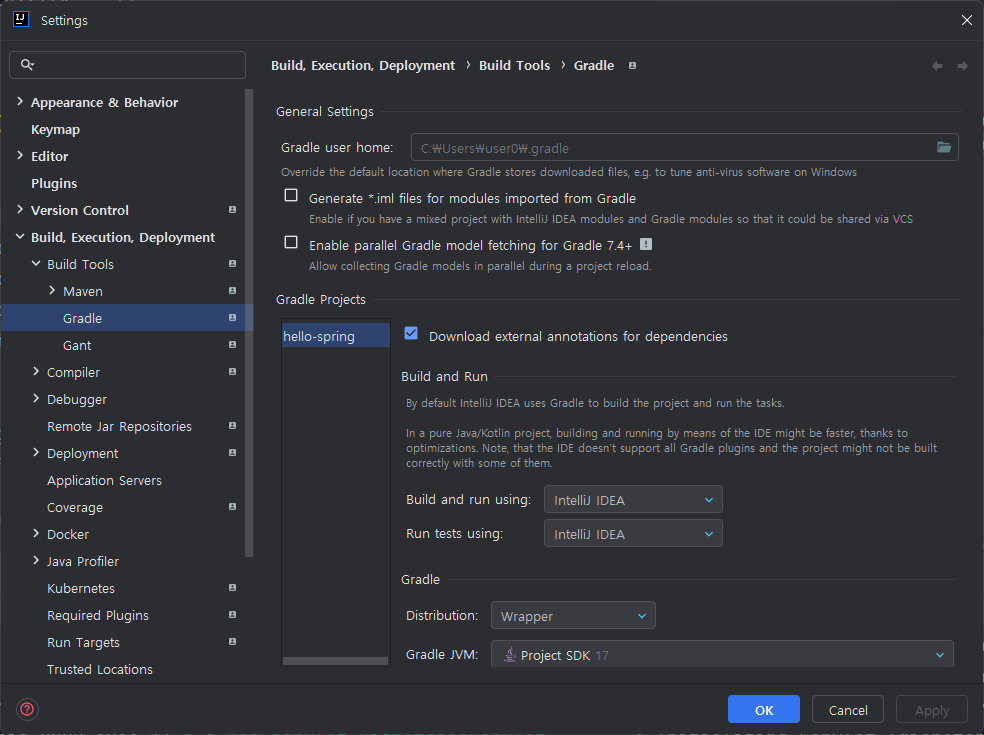
Task: Click the OK button
Action: click(764, 709)
